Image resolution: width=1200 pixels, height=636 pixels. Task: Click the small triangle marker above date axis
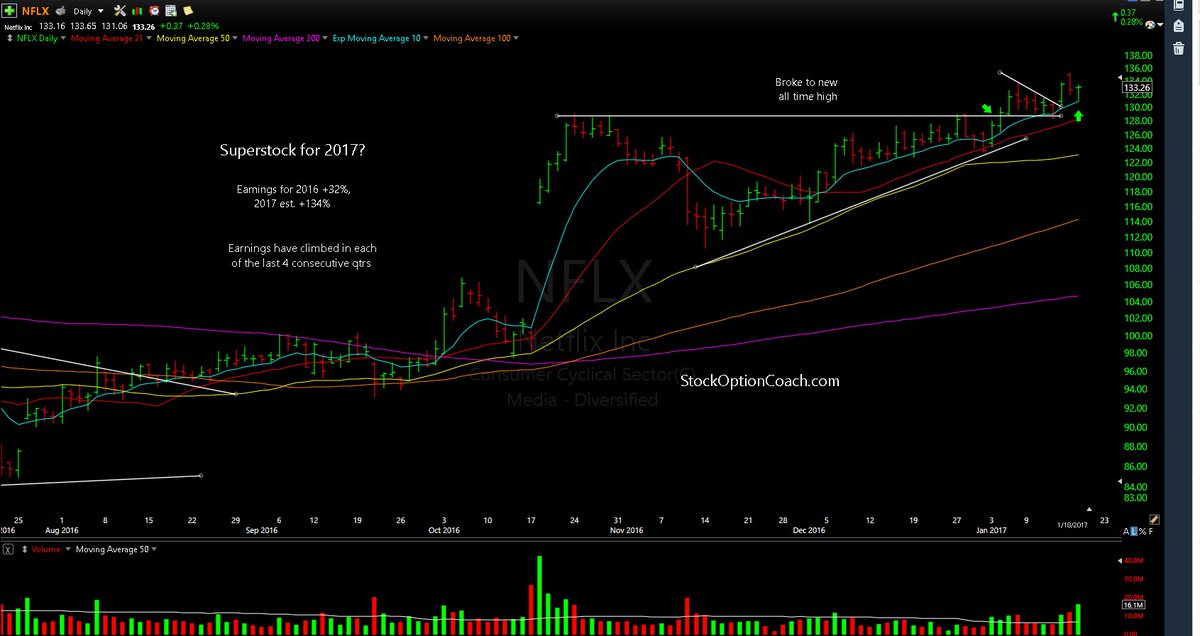coord(1089,509)
